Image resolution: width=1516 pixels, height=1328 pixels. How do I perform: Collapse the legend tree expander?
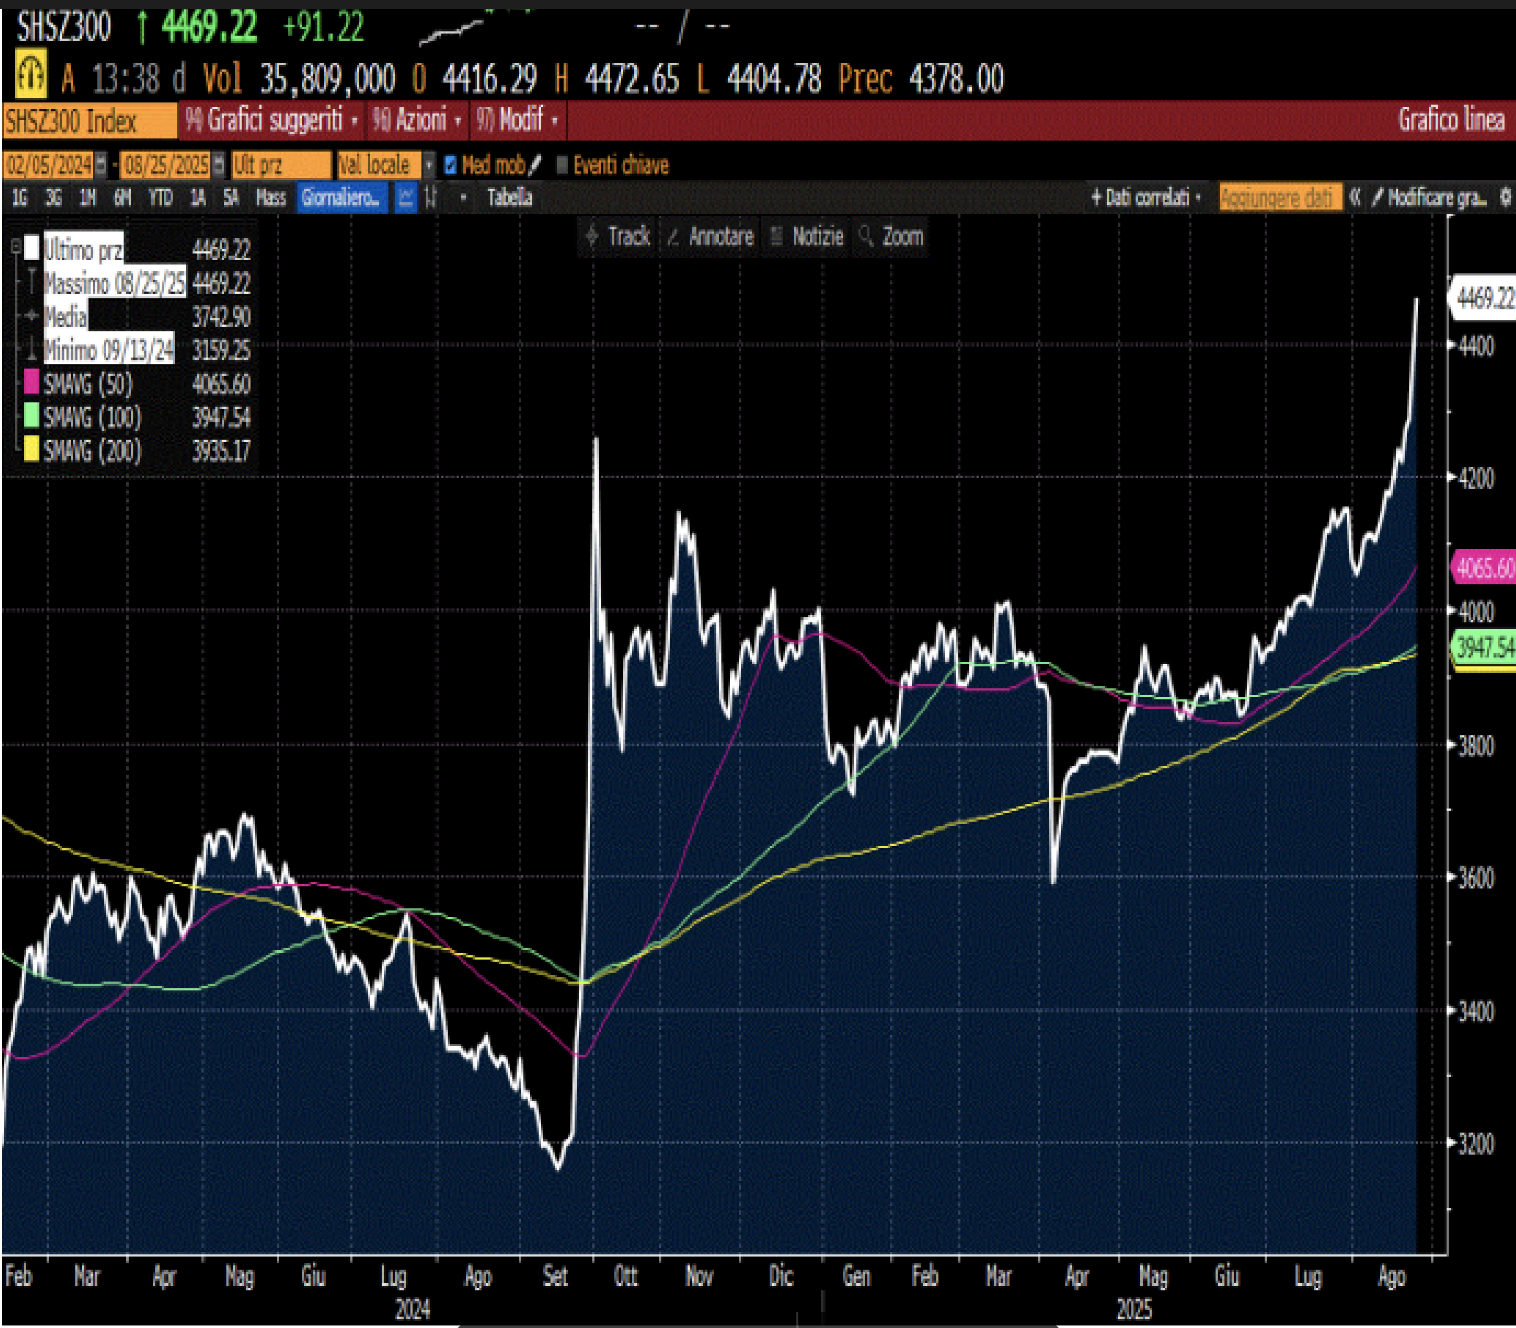pyautogui.click(x=15, y=247)
